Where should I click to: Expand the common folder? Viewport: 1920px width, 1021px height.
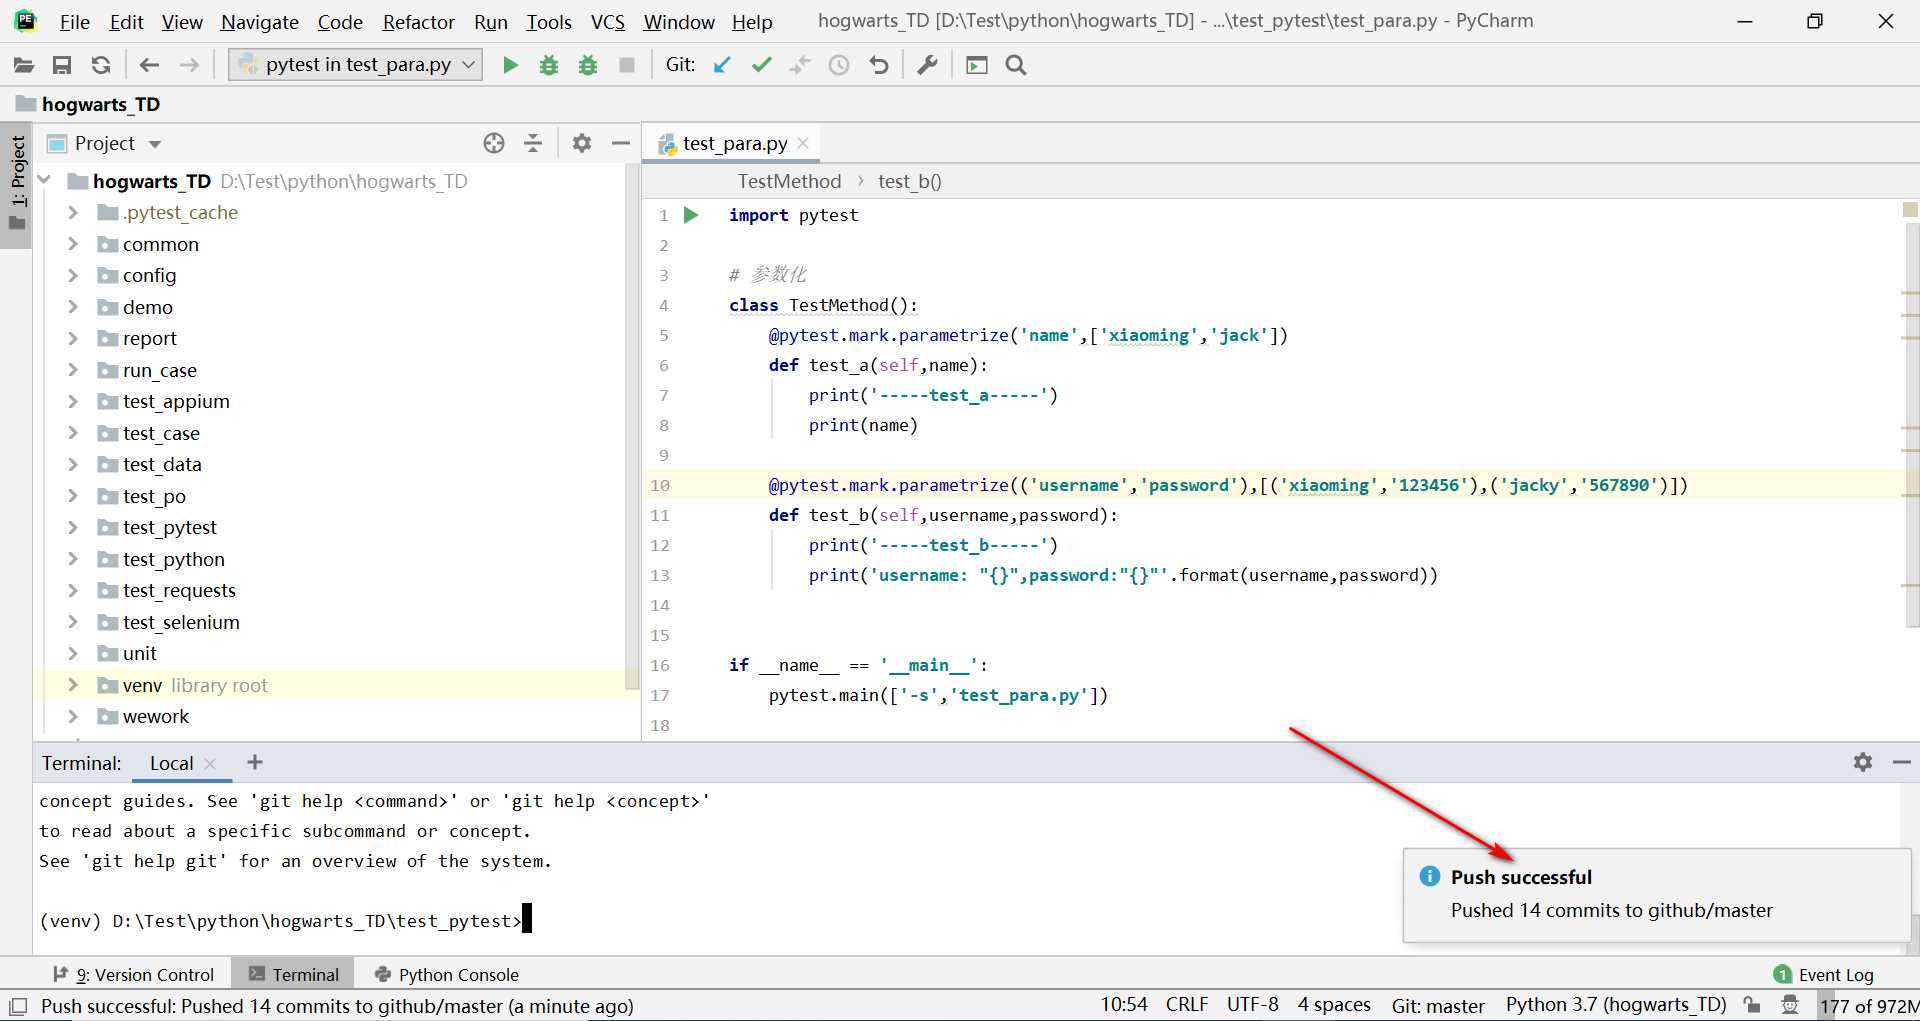point(72,244)
